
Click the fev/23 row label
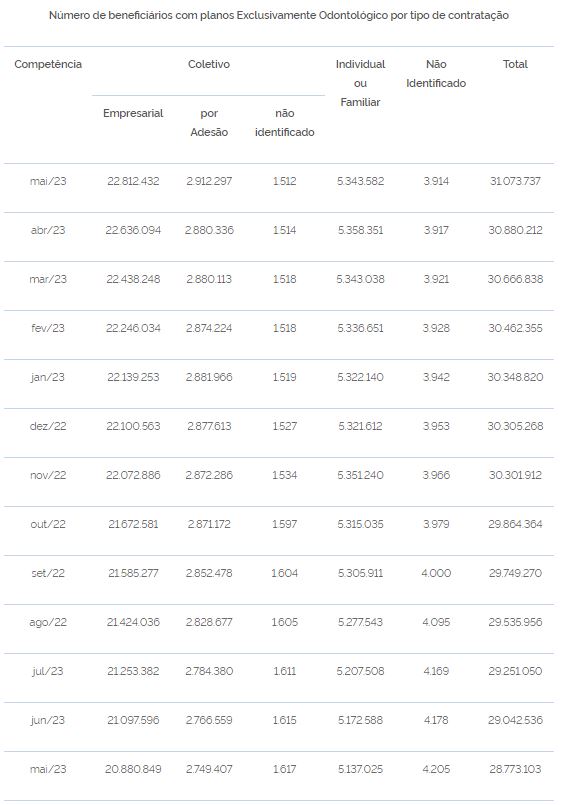click(x=48, y=328)
